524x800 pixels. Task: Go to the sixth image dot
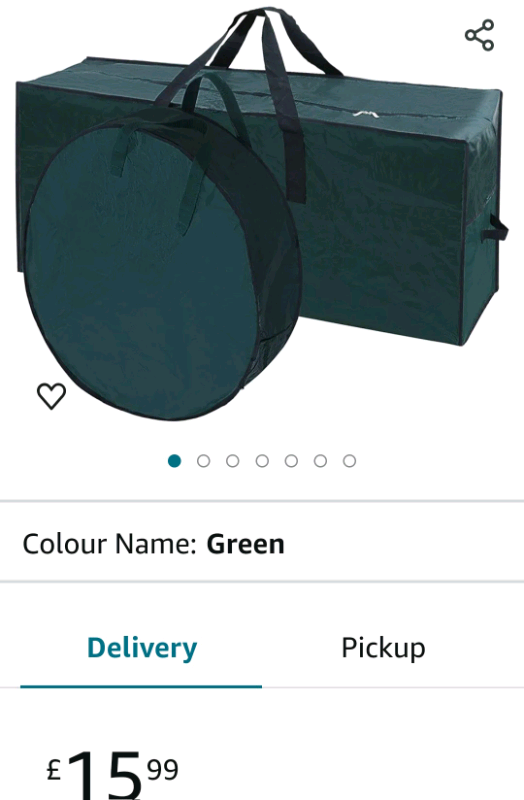coord(320,461)
